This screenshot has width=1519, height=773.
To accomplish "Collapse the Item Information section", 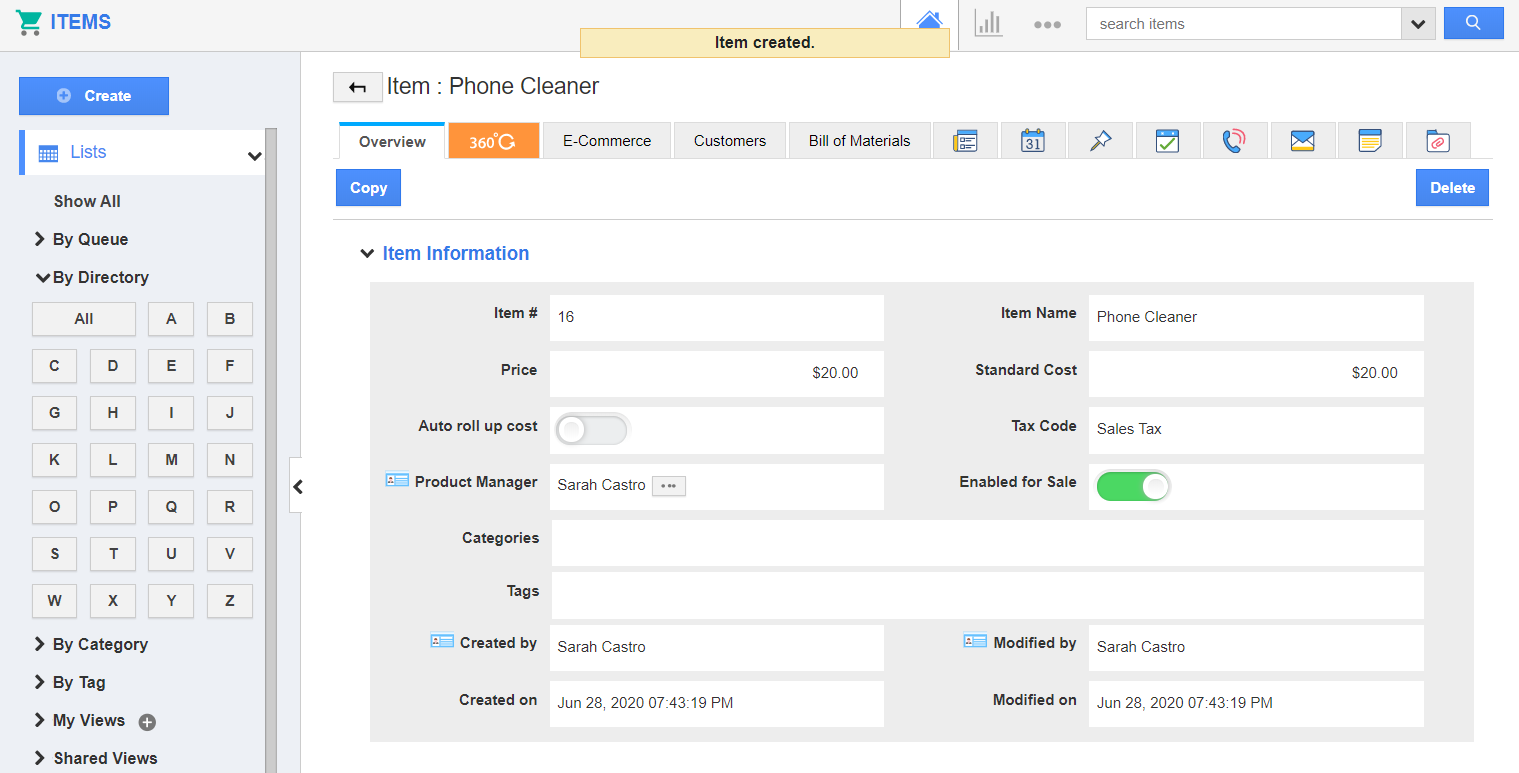I will coord(366,254).
